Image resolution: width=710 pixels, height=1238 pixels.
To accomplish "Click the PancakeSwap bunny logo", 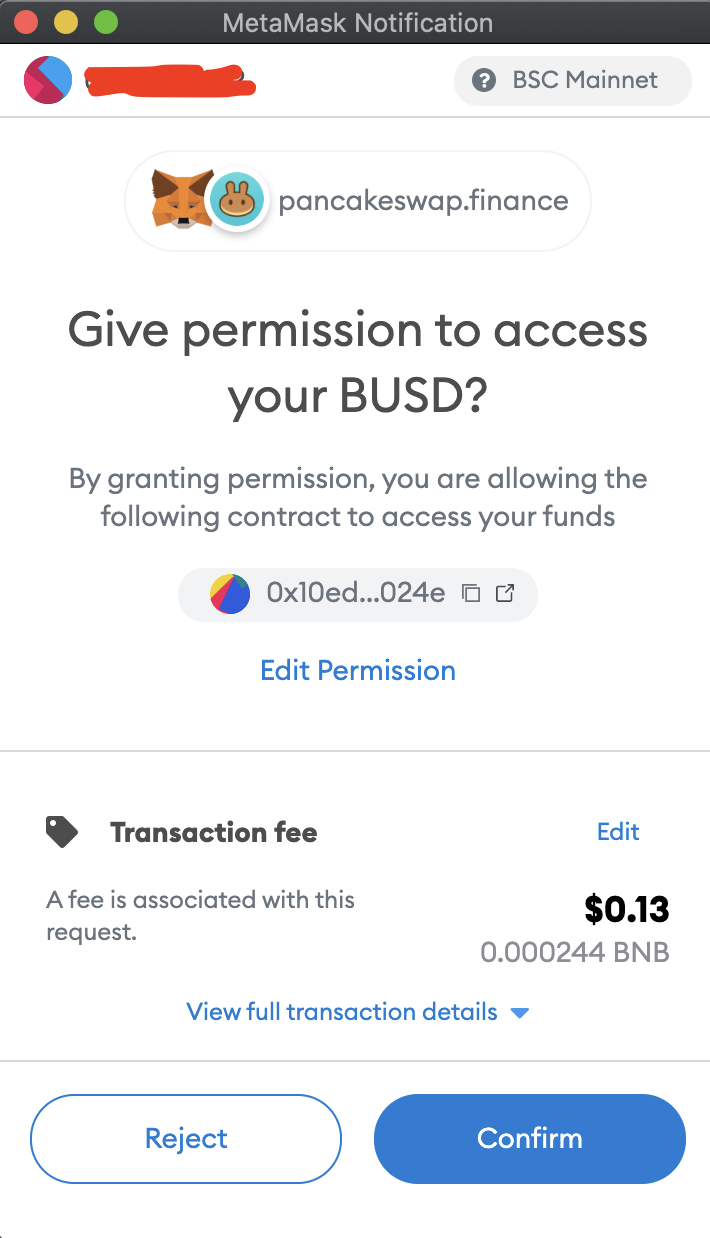I will (x=236, y=201).
